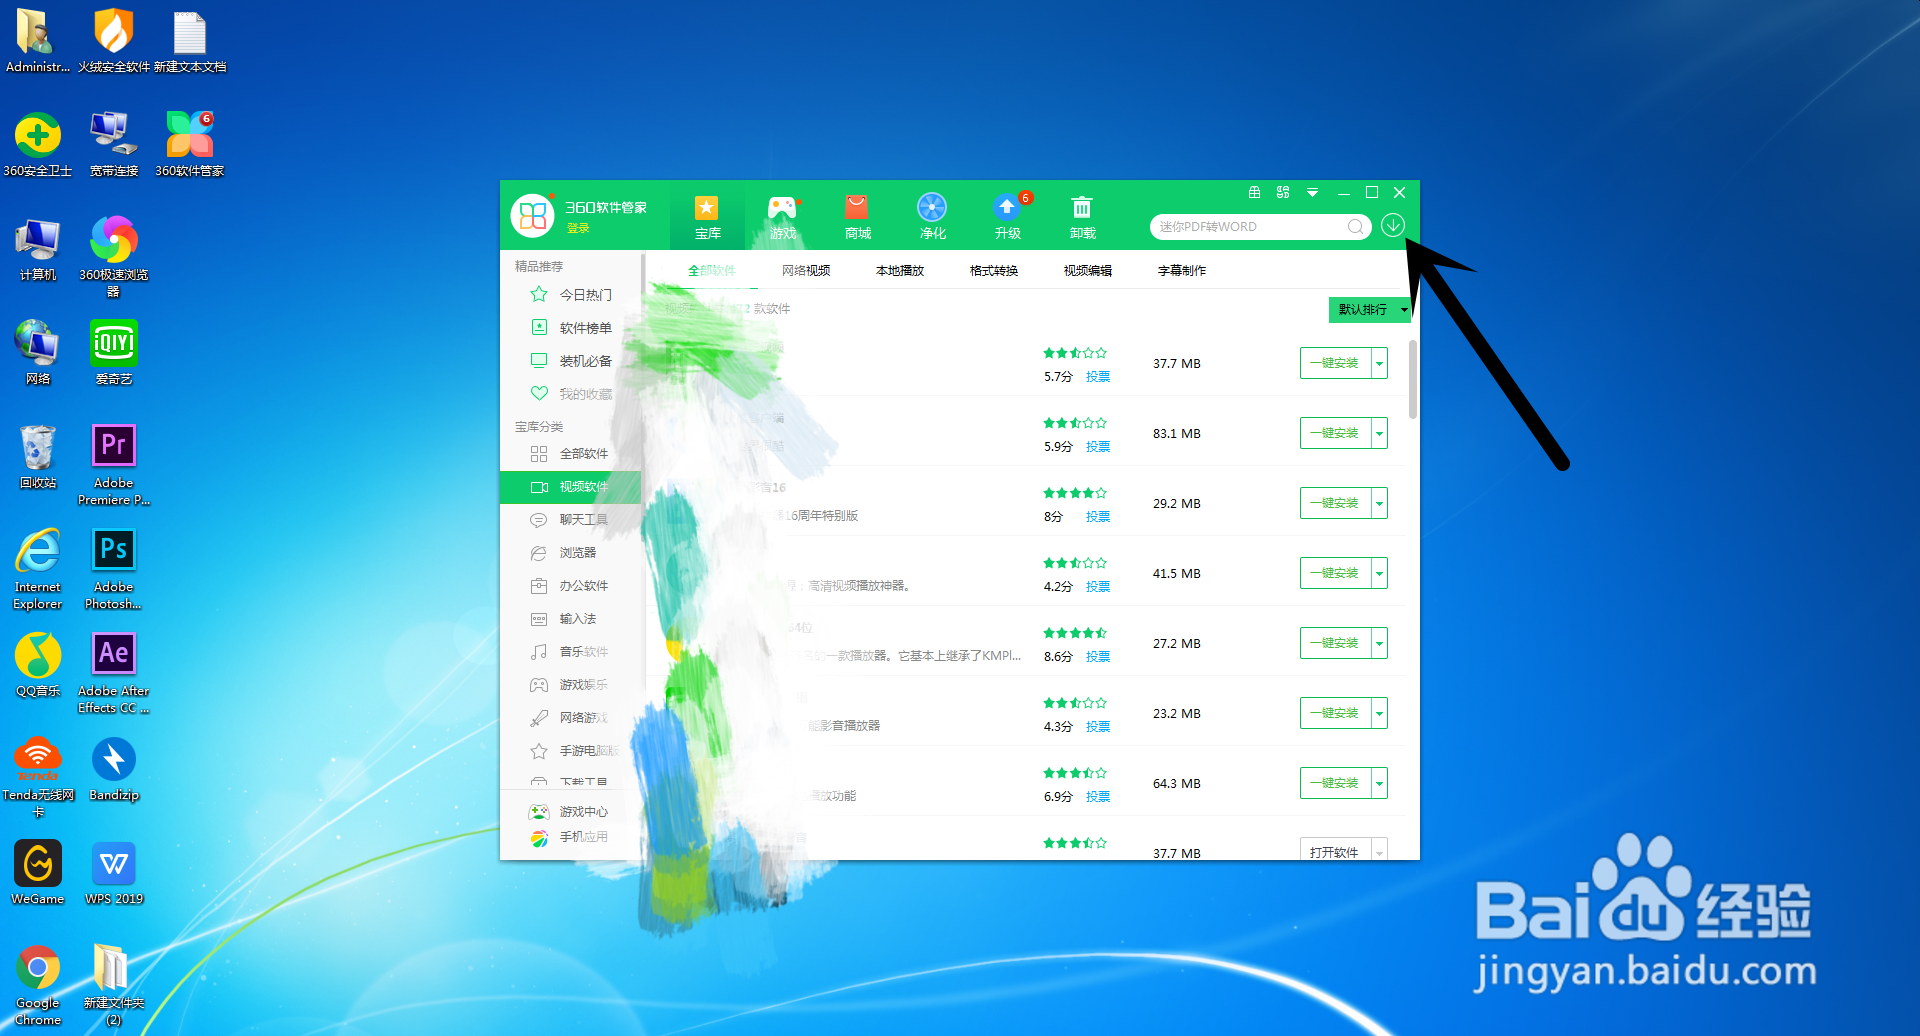Open the 商城 shopping bag section
Viewport: 1920px width, 1036px height.
pos(857,217)
